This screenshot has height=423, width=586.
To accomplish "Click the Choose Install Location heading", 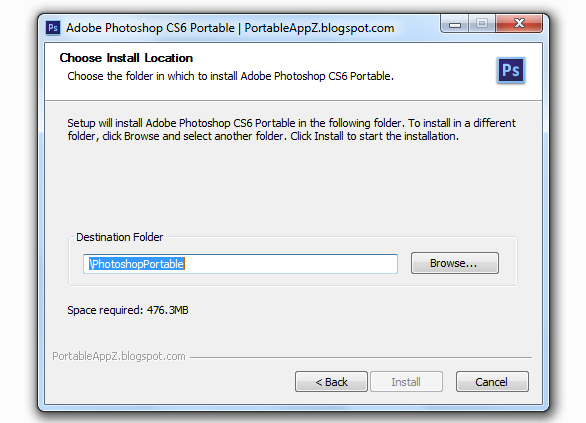I will point(126,58).
